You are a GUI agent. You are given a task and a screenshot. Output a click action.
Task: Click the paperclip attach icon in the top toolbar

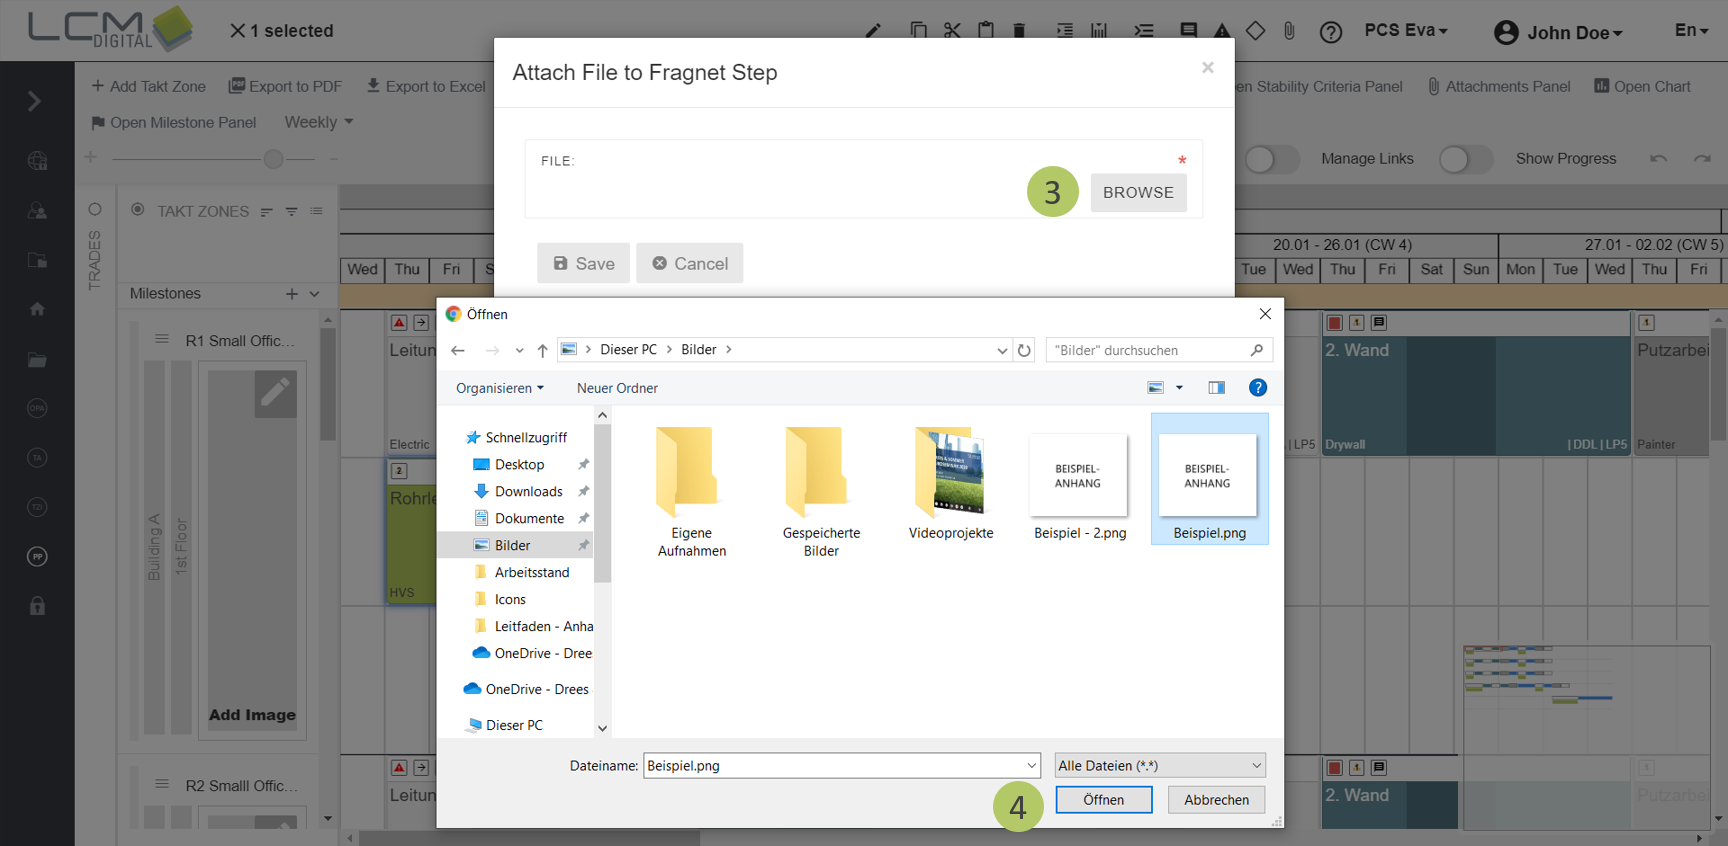[x=1289, y=31]
